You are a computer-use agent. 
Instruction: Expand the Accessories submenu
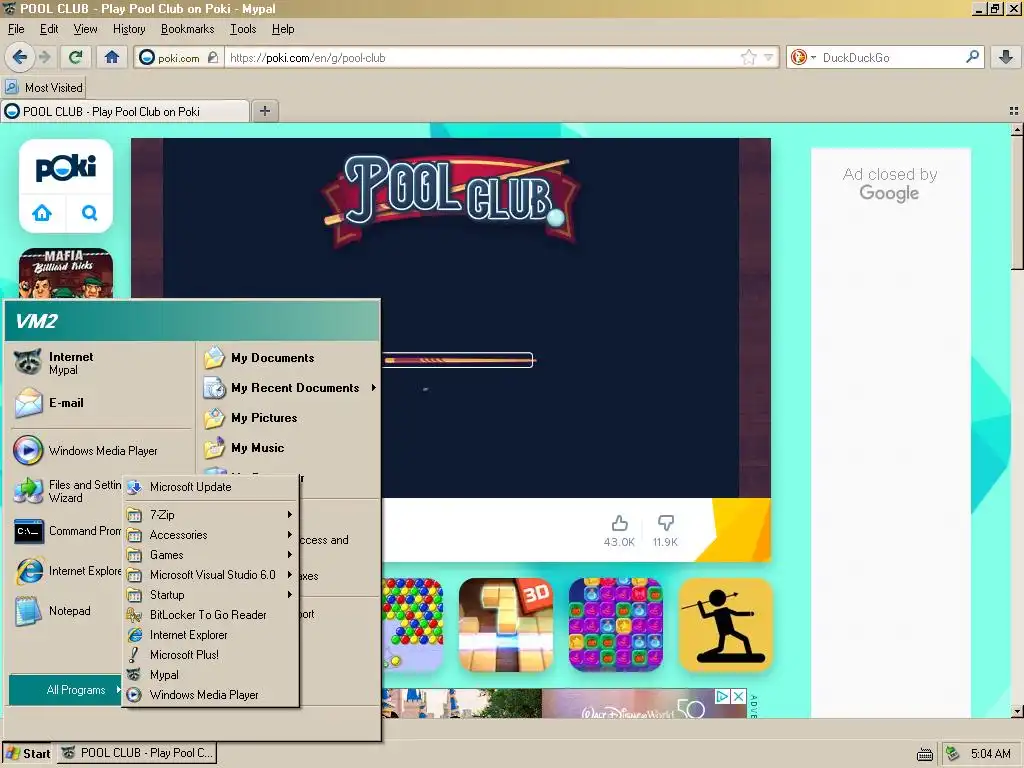click(x=211, y=535)
